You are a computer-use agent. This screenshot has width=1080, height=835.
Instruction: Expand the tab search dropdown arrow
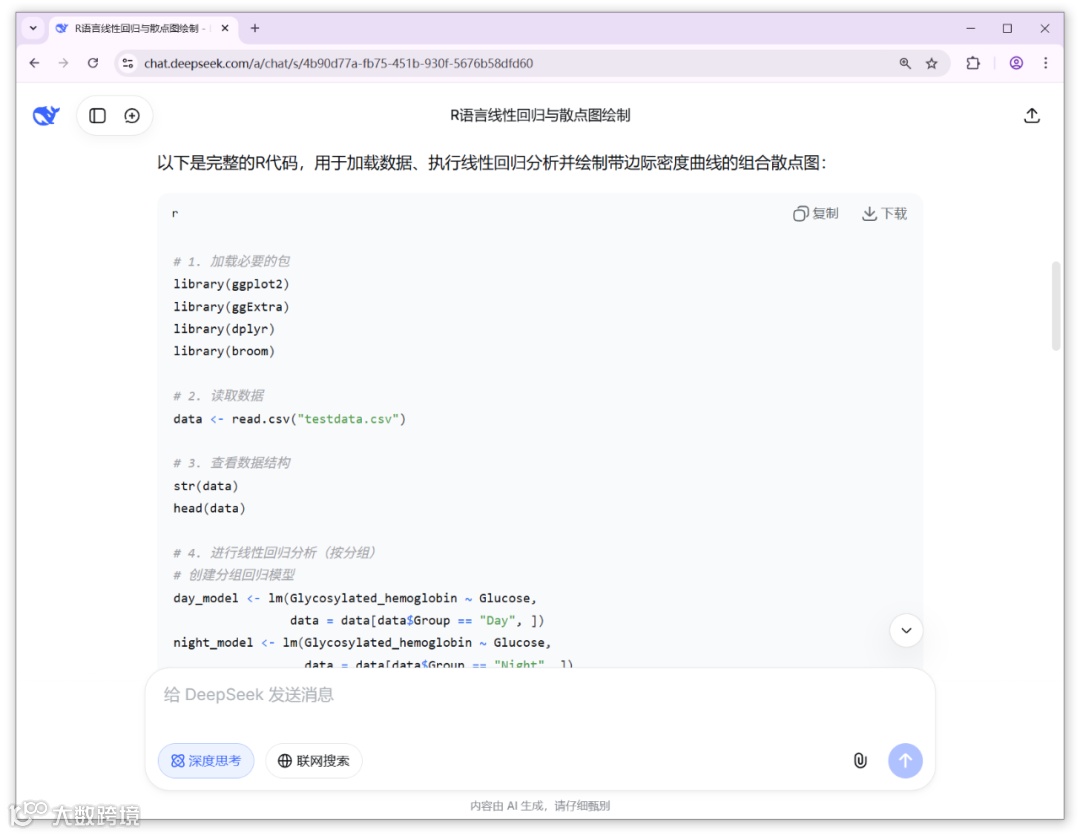tap(33, 28)
